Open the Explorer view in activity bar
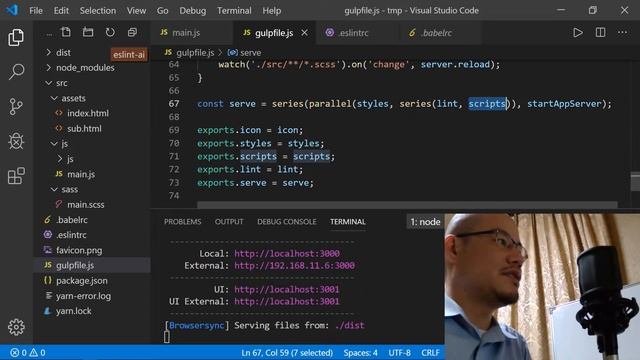Screen dimensions: 640x360 pyautogui.click(x=16, y=38)
